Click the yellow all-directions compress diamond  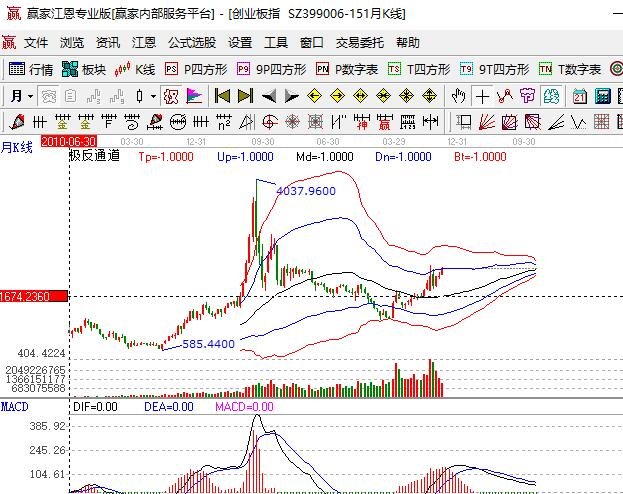406,96
